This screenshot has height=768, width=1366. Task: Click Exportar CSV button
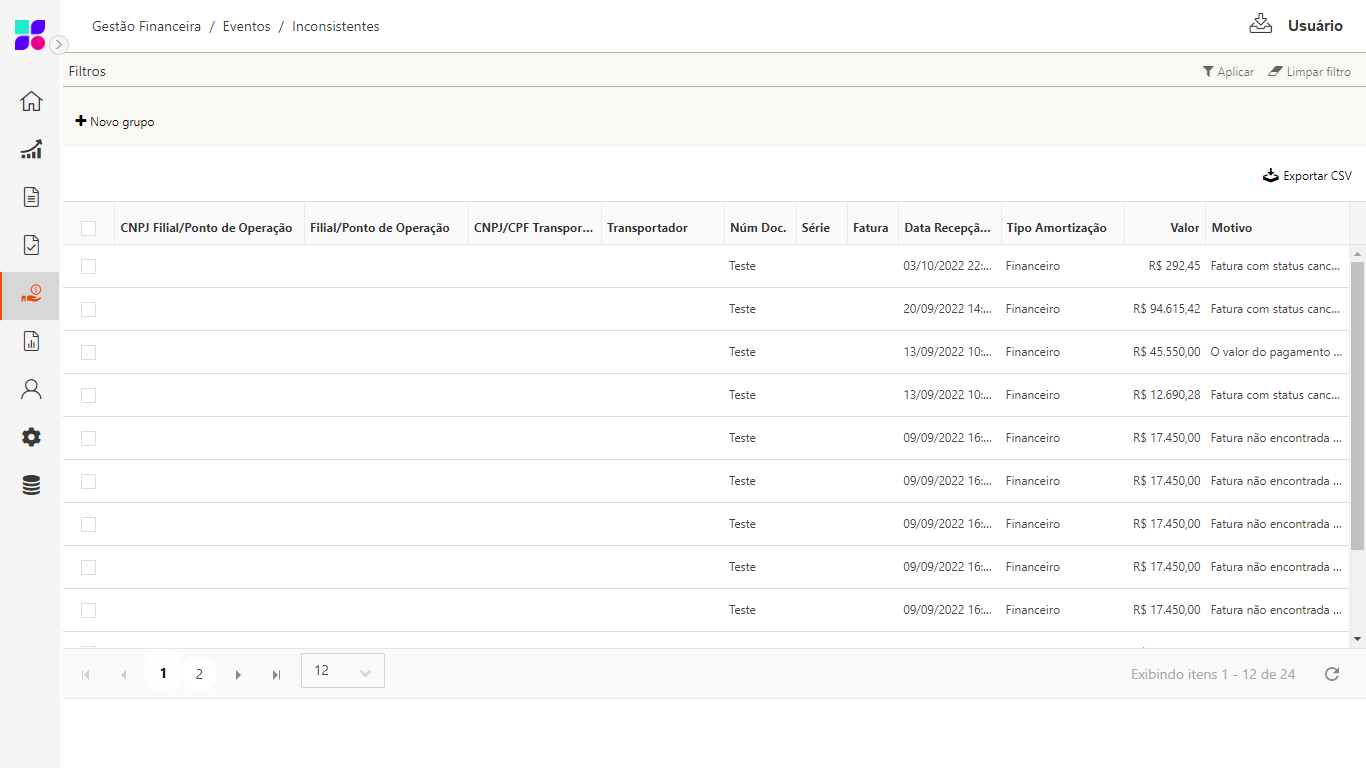coord(1307,176)
